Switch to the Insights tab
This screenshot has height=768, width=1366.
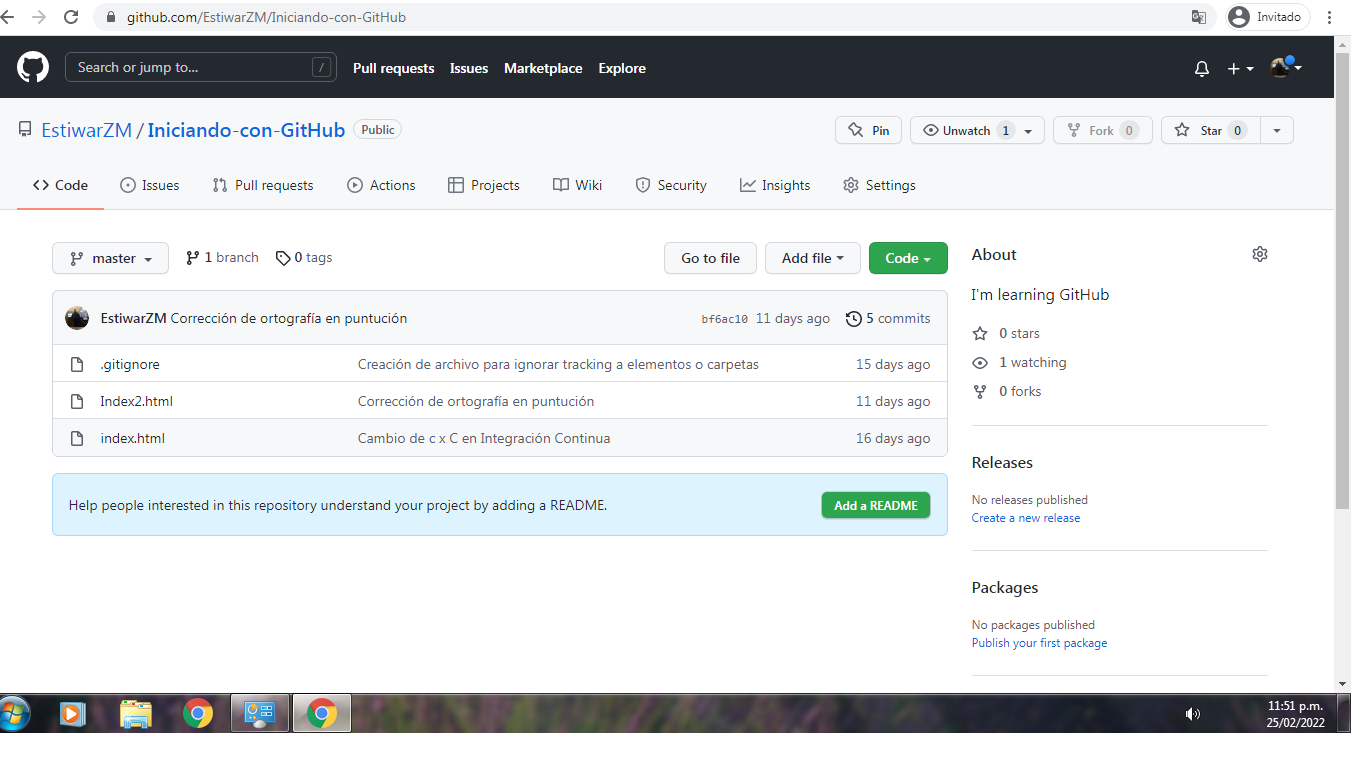click(775, 185)
